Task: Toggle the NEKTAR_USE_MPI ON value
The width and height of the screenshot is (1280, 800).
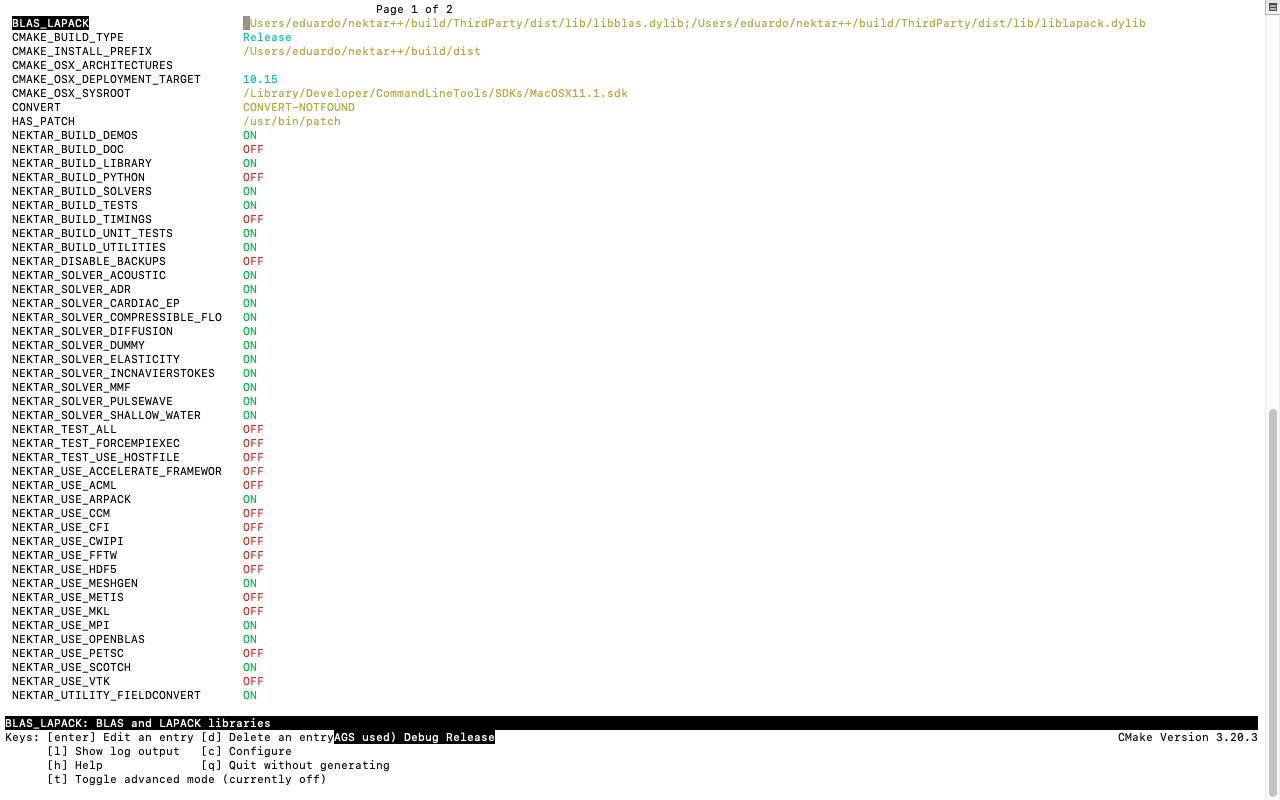Action: point(249,625)
